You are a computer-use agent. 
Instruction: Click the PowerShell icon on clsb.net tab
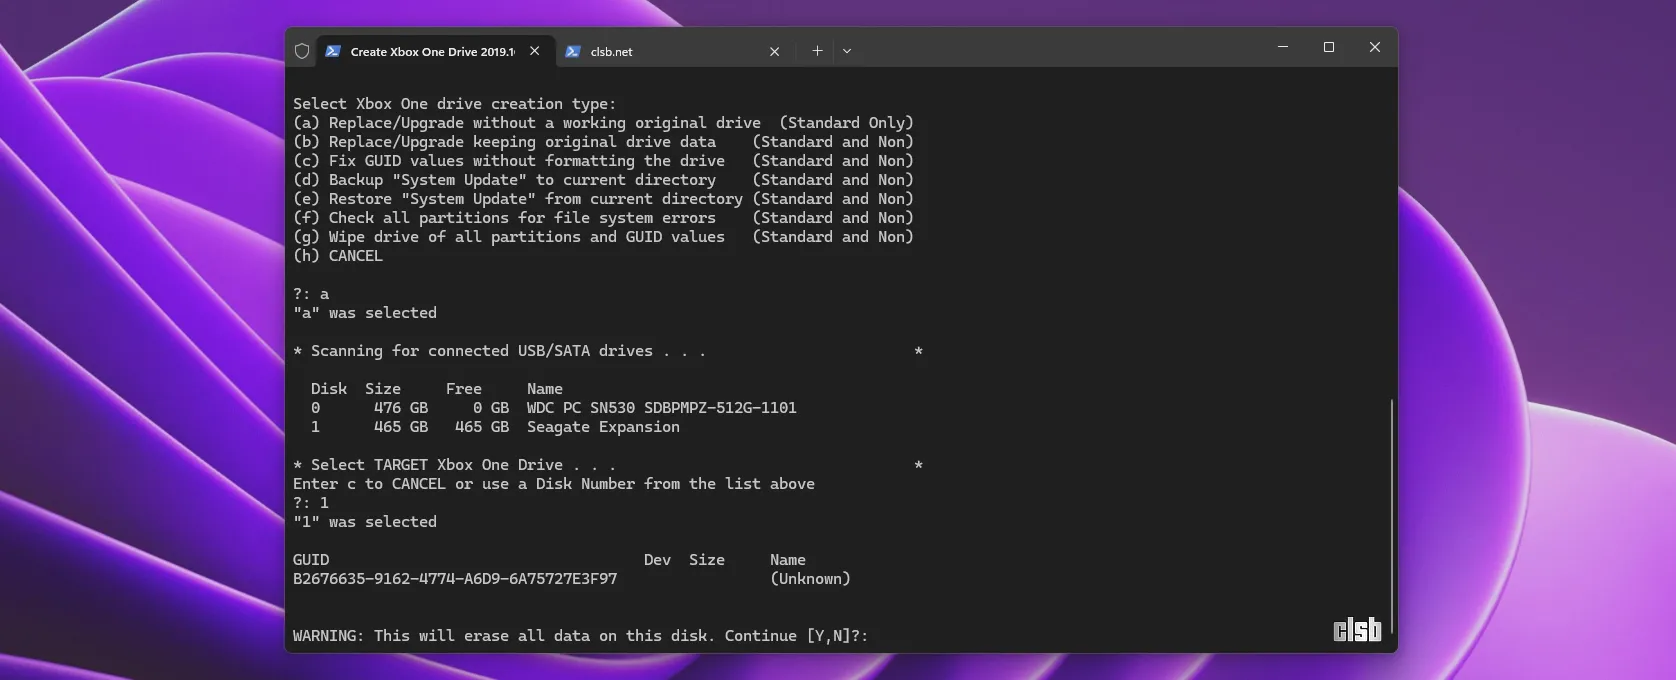click(x=573, y=51)
